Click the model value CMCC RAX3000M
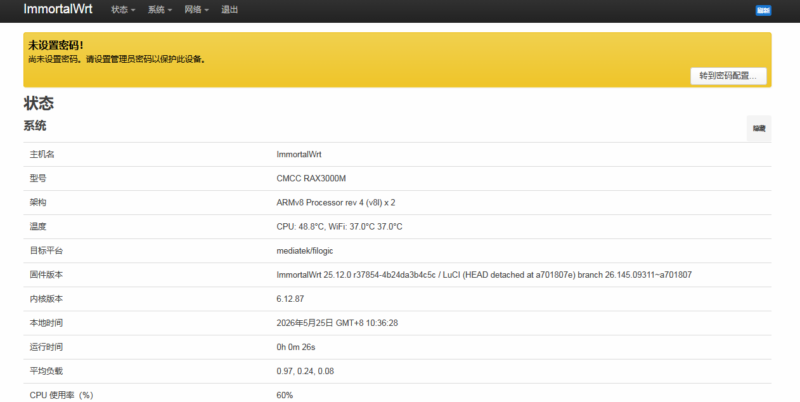800x402 pixels. click(311, 178)
